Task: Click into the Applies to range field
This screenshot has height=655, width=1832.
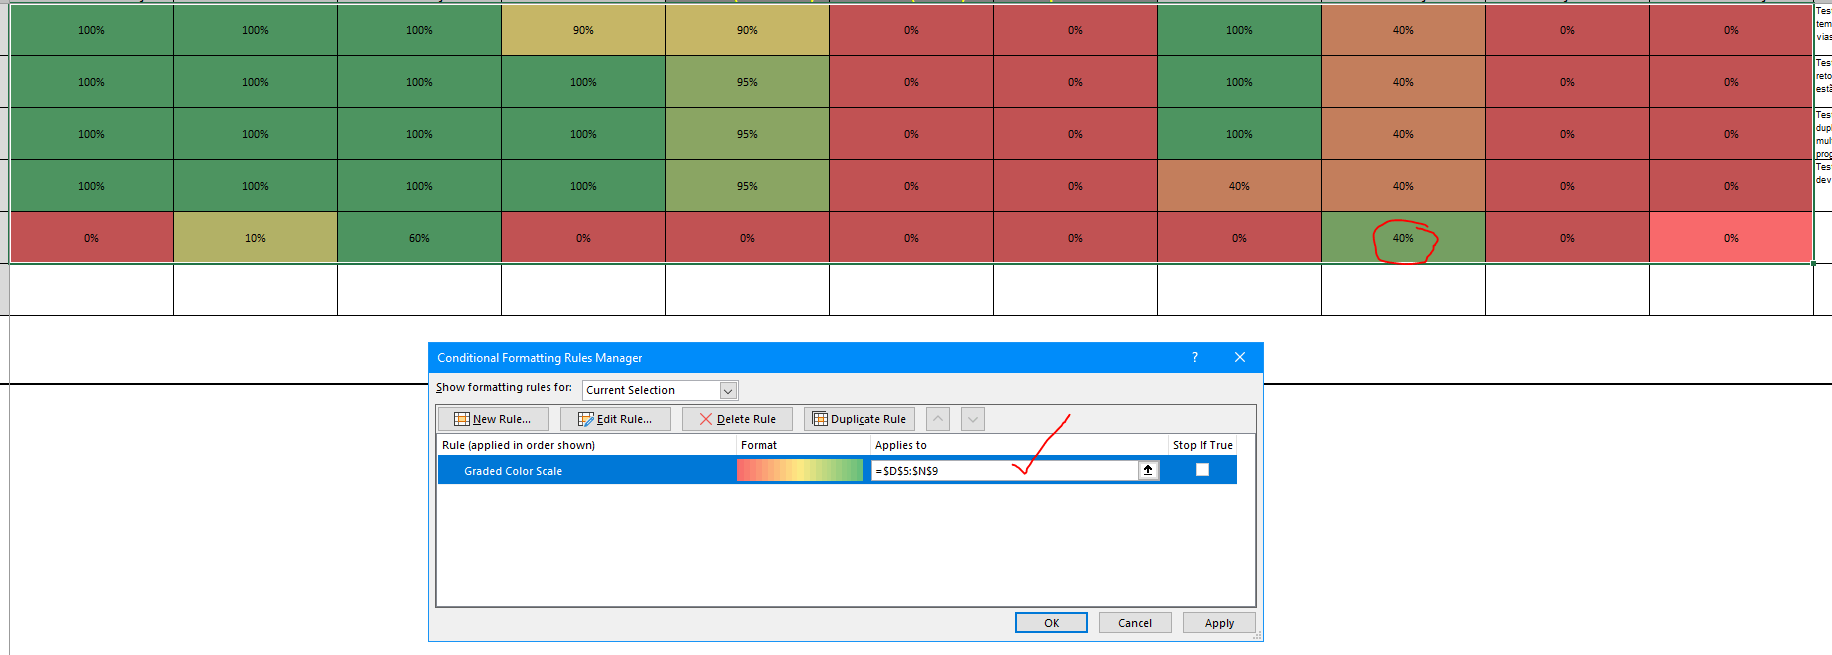Action: tap(1004, 470)
